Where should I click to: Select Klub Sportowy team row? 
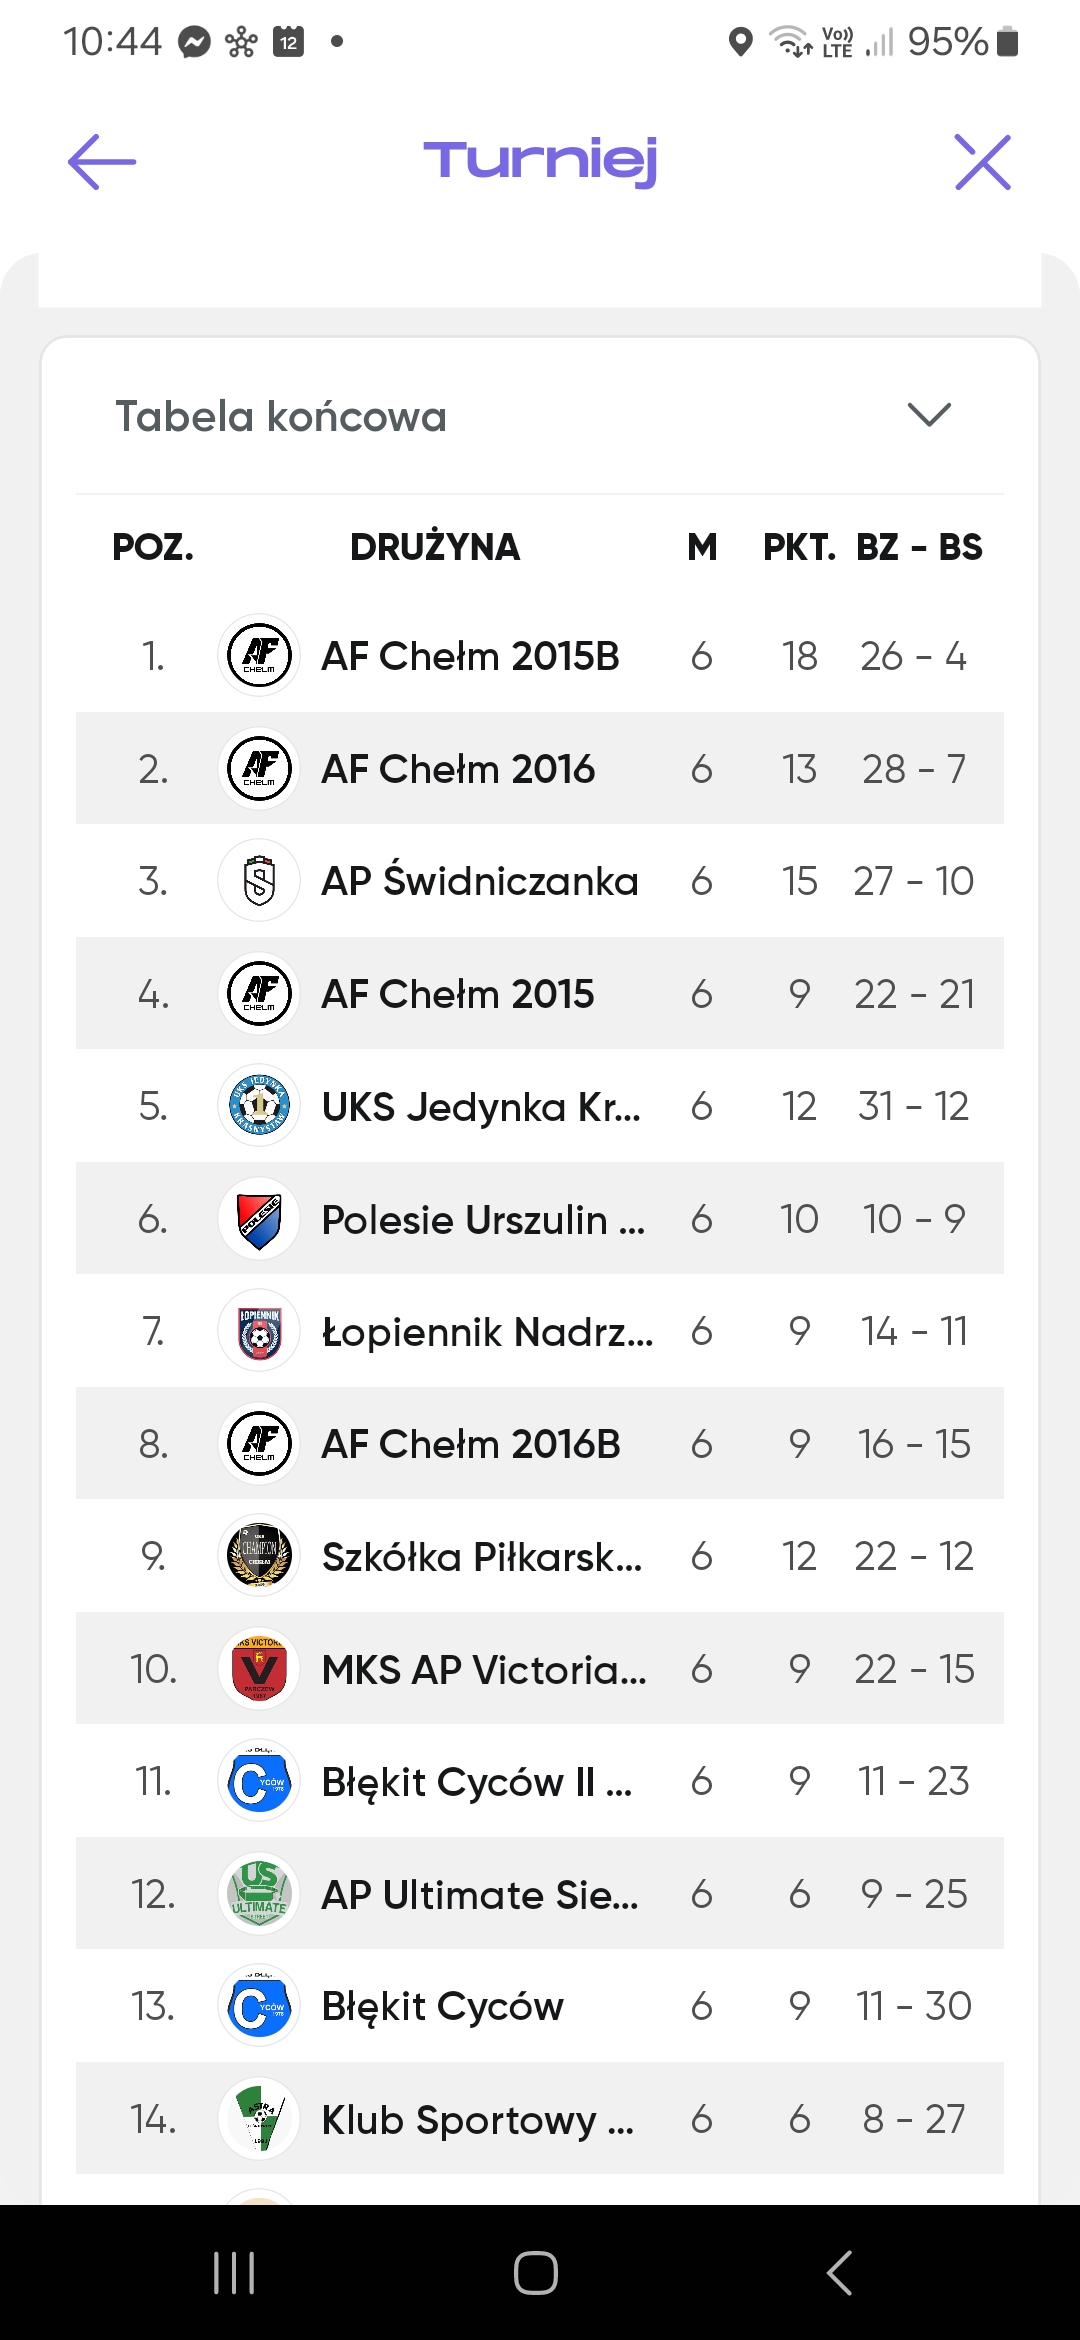(540, 2118)
